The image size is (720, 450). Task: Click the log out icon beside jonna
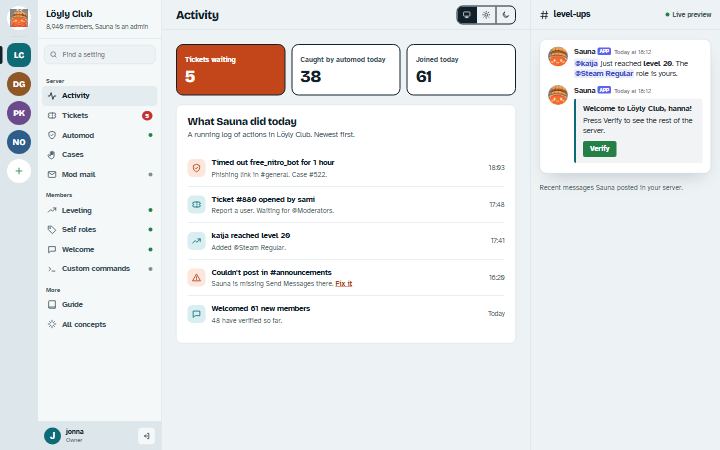tap(146, 436)
